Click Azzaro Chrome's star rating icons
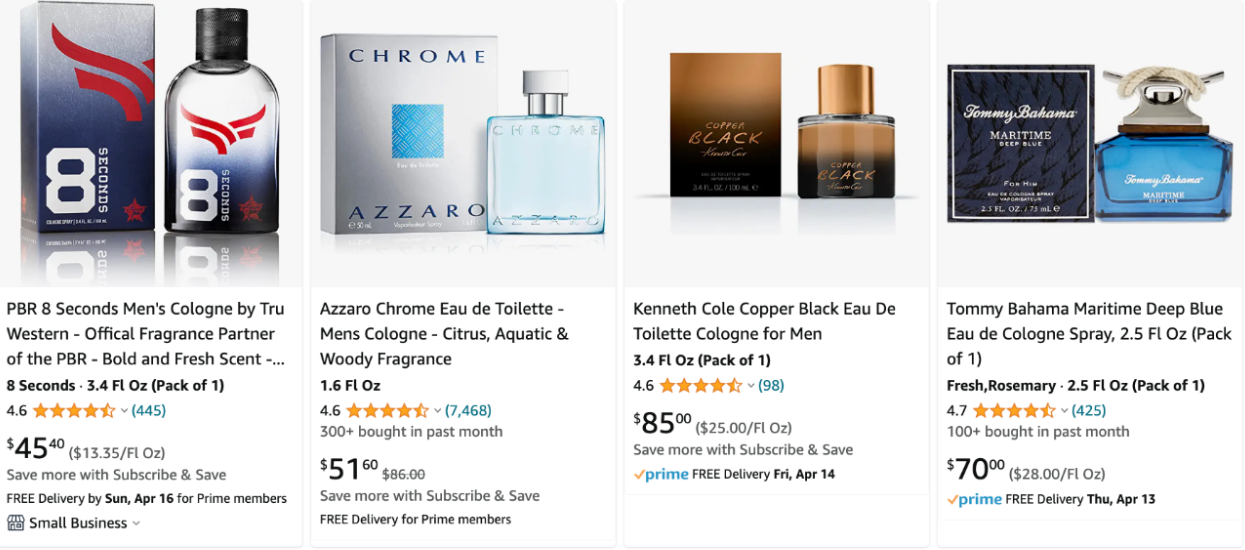Viewport: 1245px width, 550px height. click(387, 411)
